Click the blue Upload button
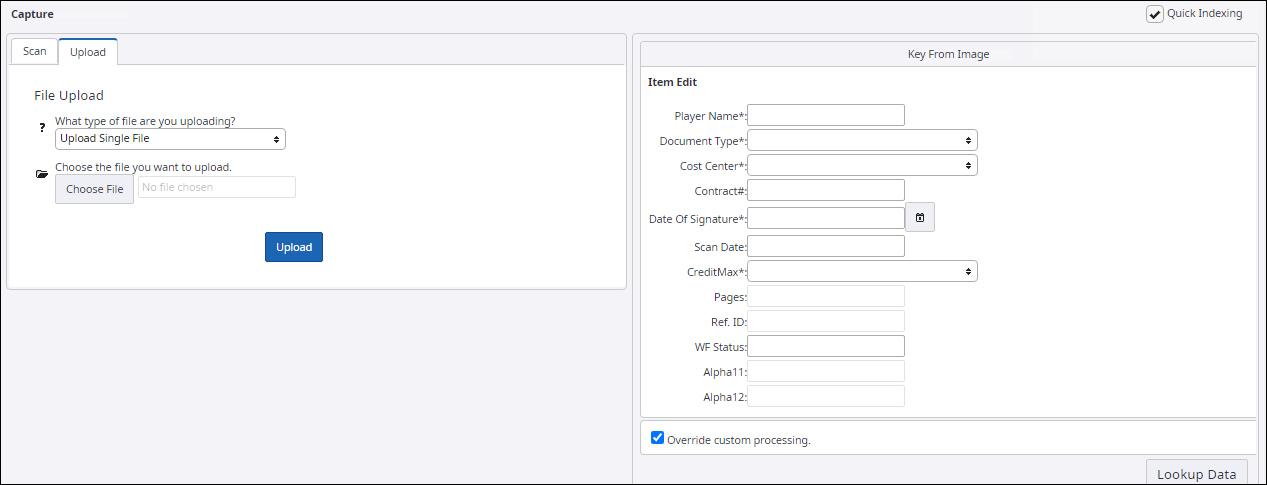 294,247
